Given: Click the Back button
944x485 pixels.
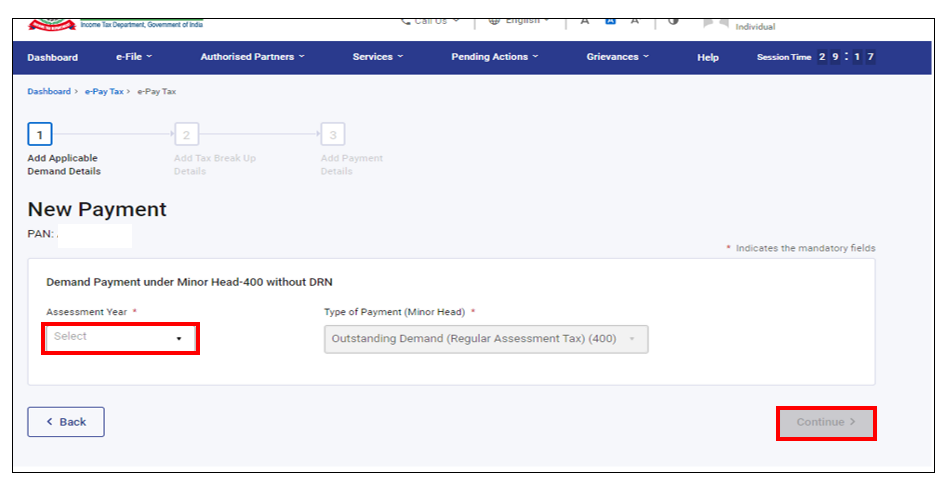Looking at the screenshot, I should tap(66, 422).
